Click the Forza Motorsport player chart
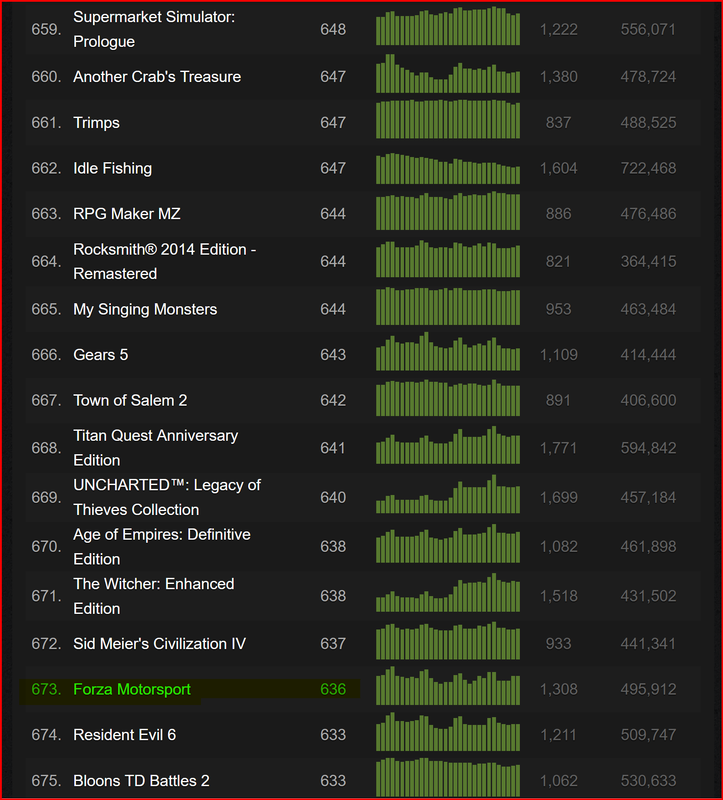Viewport: 723px width, 800px height. 448,686
